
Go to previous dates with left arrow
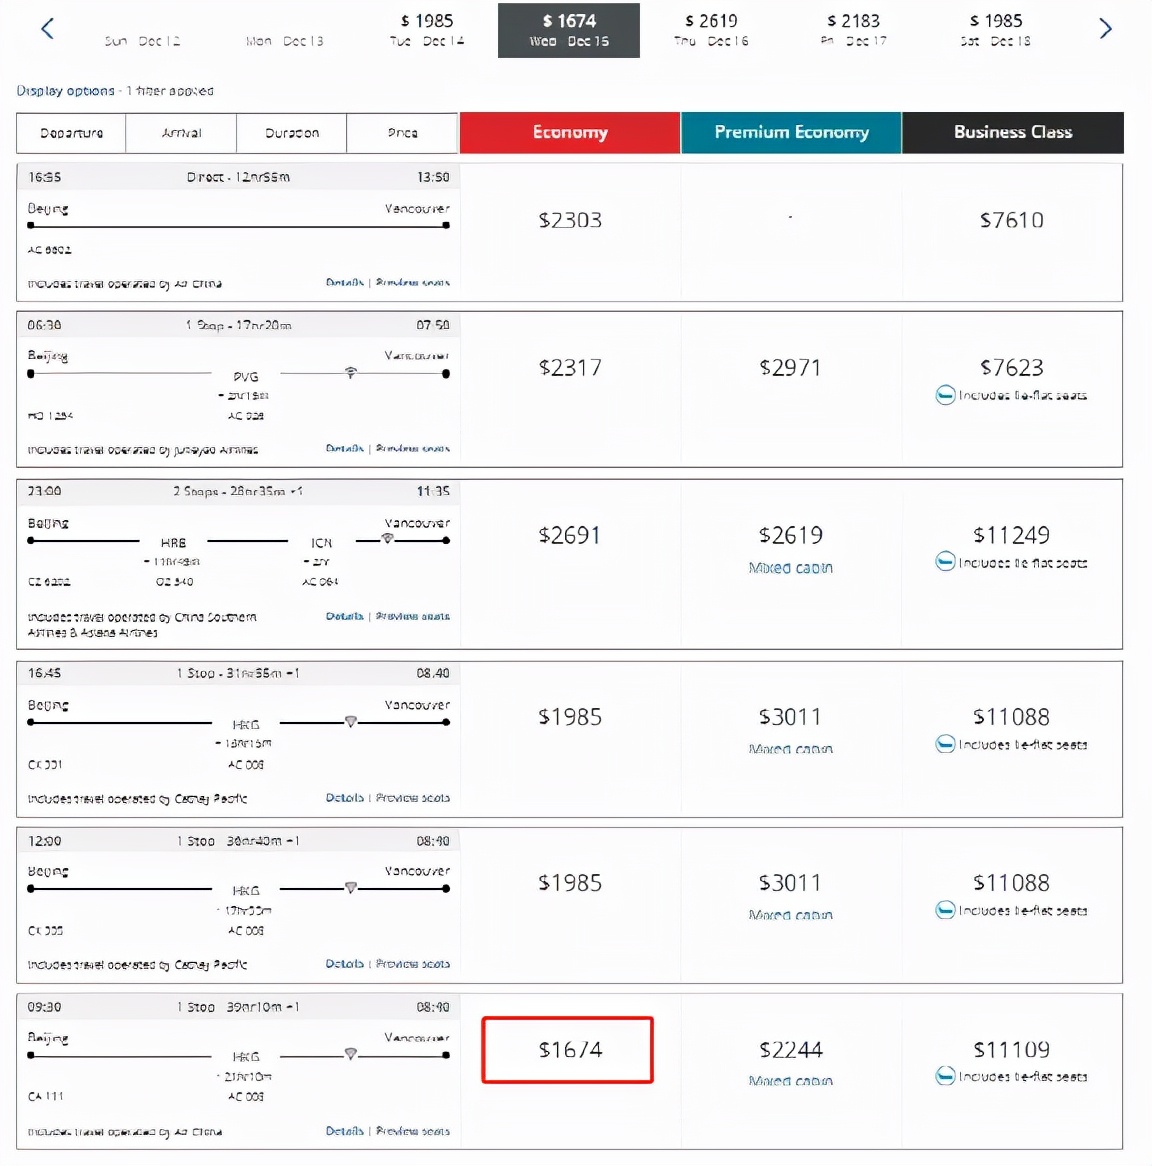pos(47,29)
